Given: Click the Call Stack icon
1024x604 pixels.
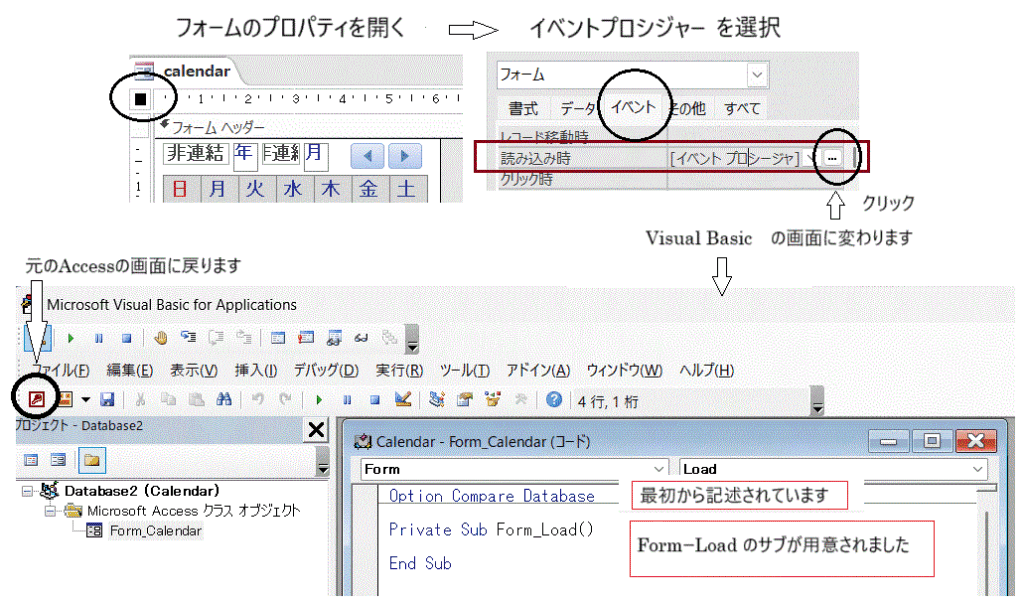Looking at the screenshot, I should click(x=390, y=338).
